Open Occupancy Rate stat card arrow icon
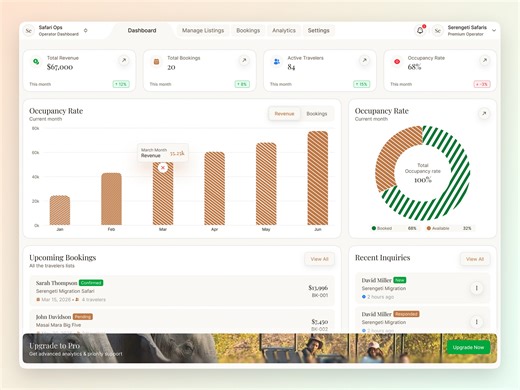The image size is (520, 390). coord(485,60)
